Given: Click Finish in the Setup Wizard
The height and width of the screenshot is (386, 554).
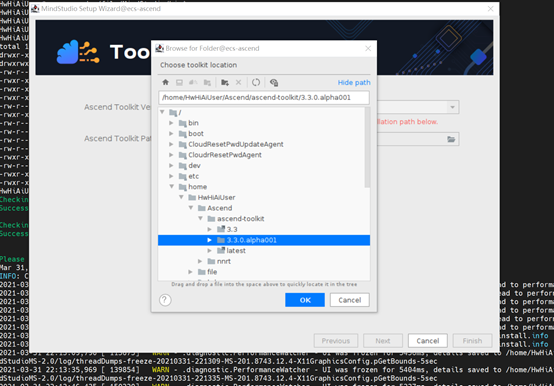Looking at the screenshot, I should coord(472,341).
